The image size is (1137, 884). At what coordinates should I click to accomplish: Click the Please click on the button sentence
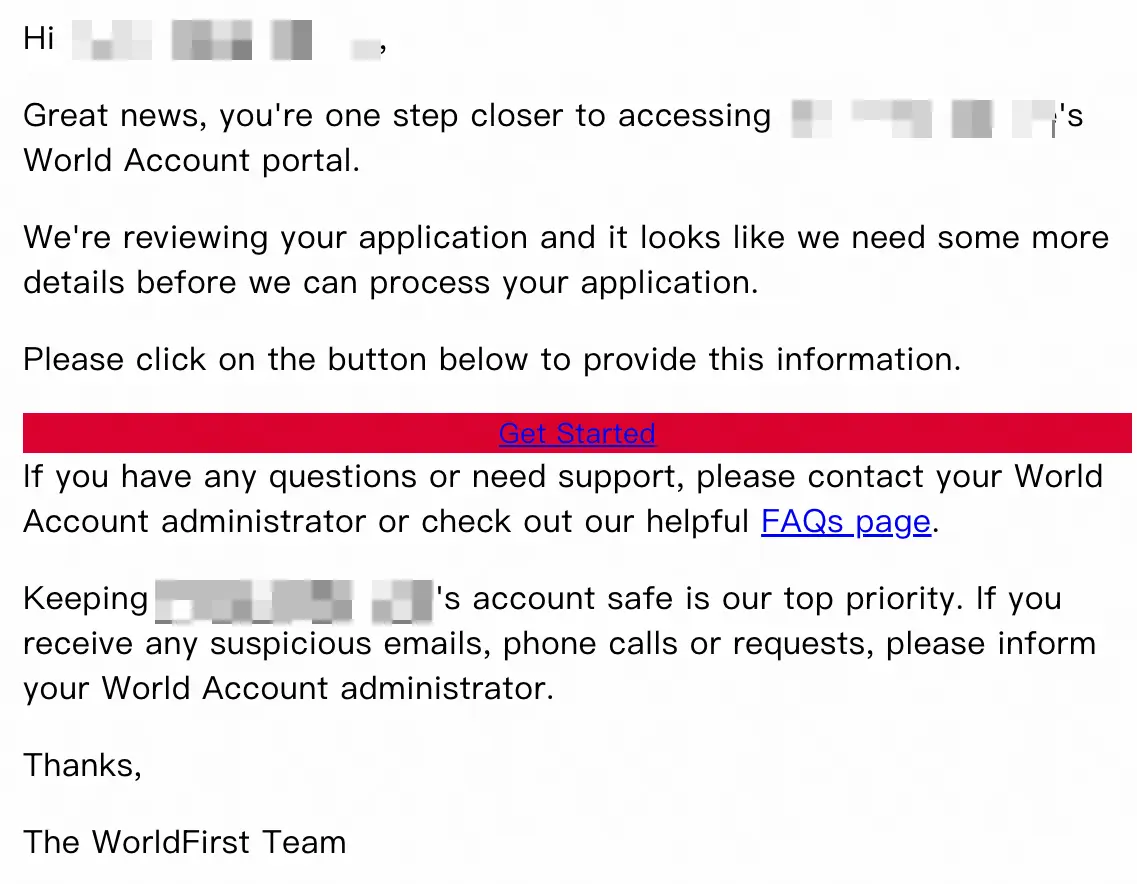click(492, 360)
